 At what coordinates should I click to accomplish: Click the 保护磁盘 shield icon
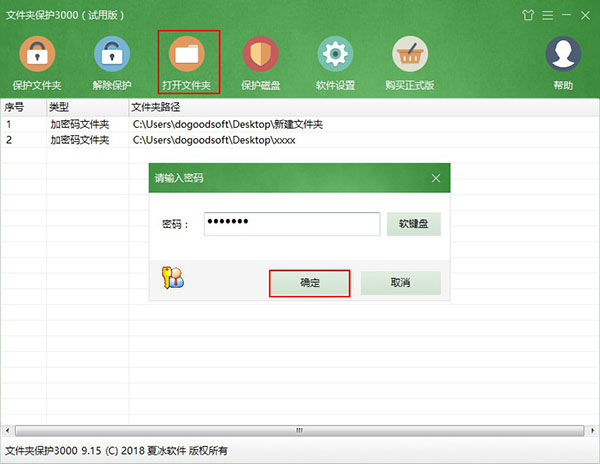click(x=261, y=54)
